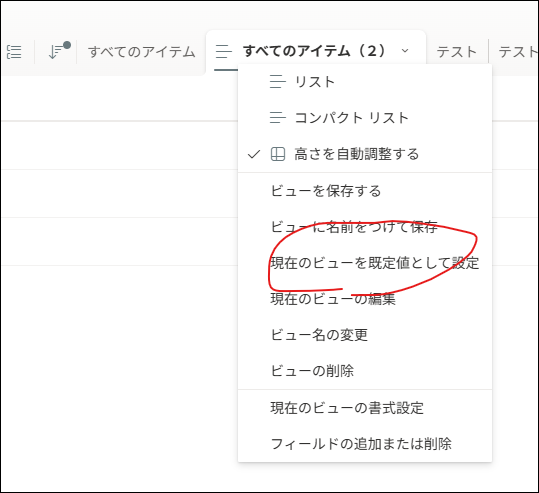Choose 現在のビューを既定値として設定
Screen dimensions: 539x493
365,263
